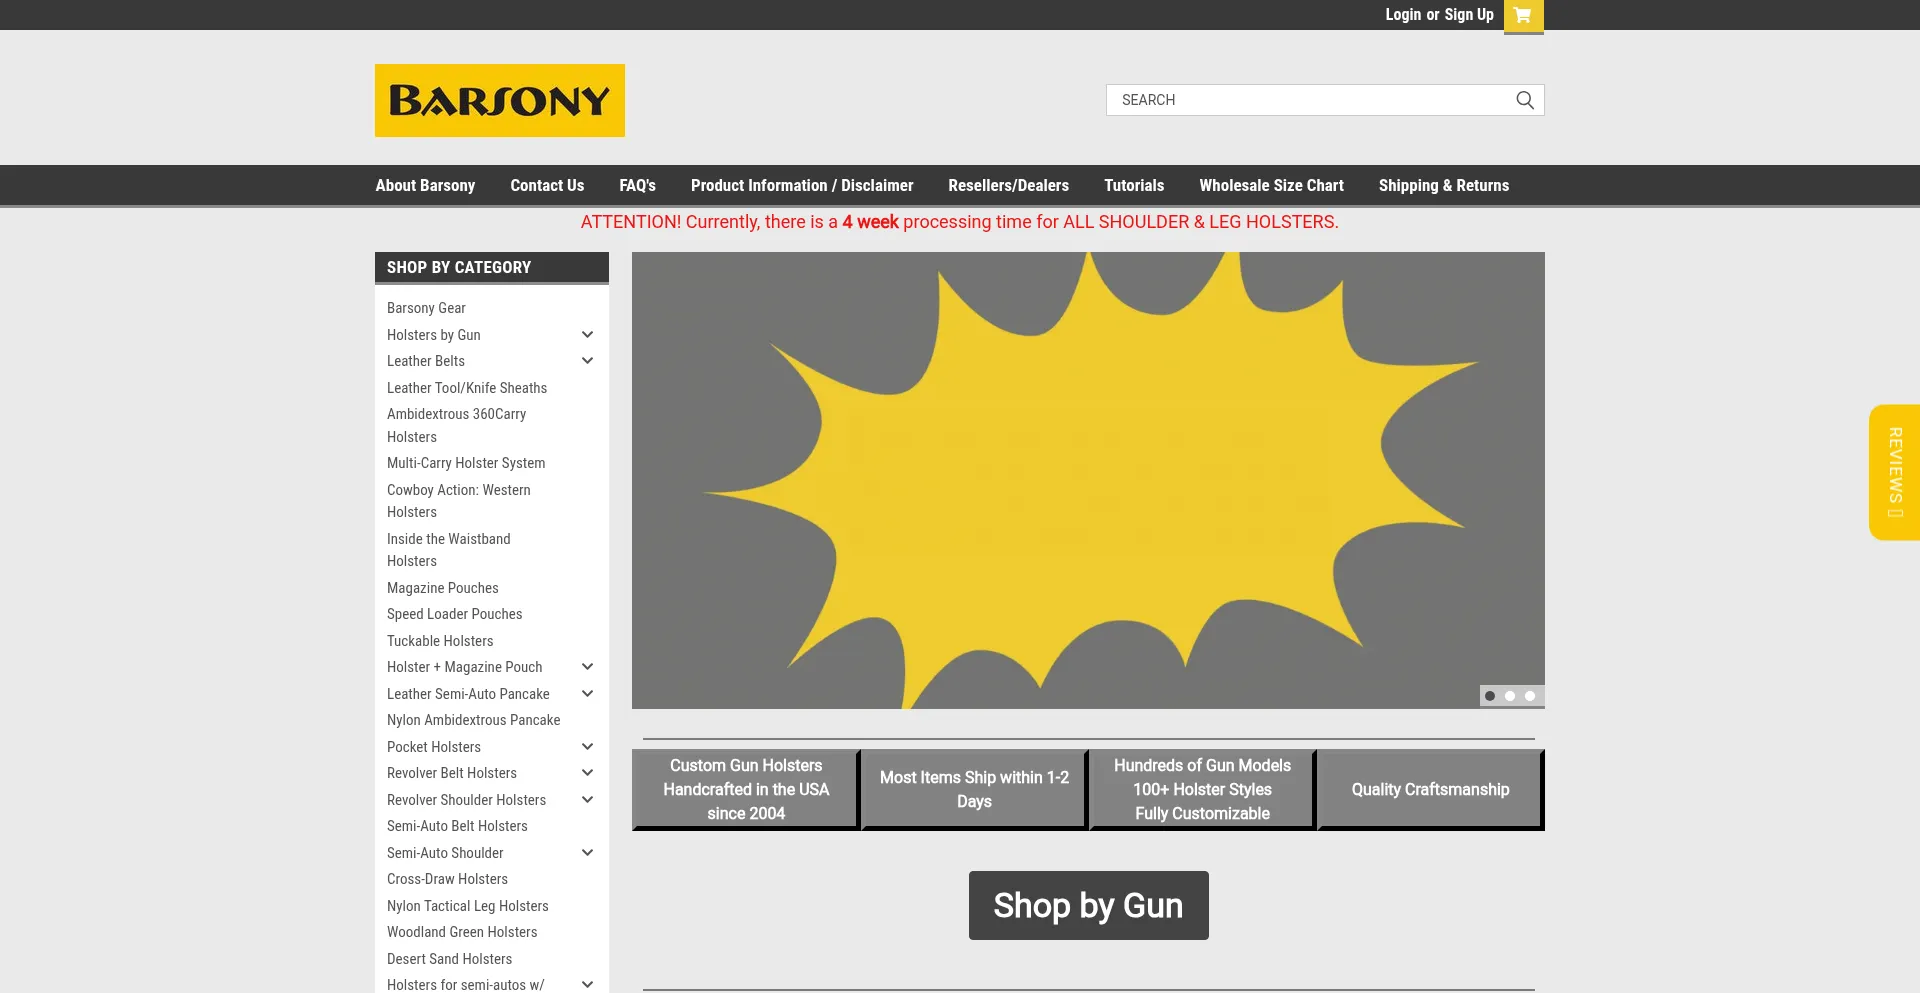Expand the Semi-Auto Shoulder chevron

[x=587, y=853]
